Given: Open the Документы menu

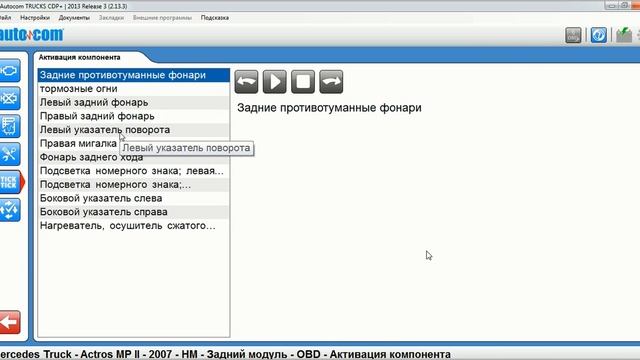Looking at the screenshot, I should [x=74, y=18].
